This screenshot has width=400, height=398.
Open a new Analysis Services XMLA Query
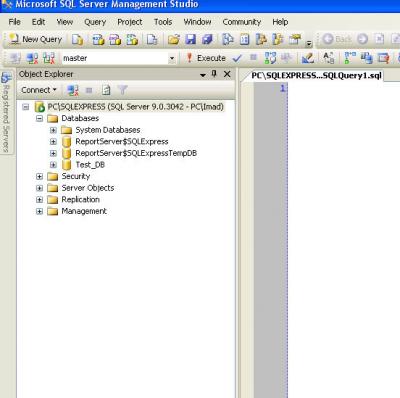pyautogui.click(x=132, y=40)
